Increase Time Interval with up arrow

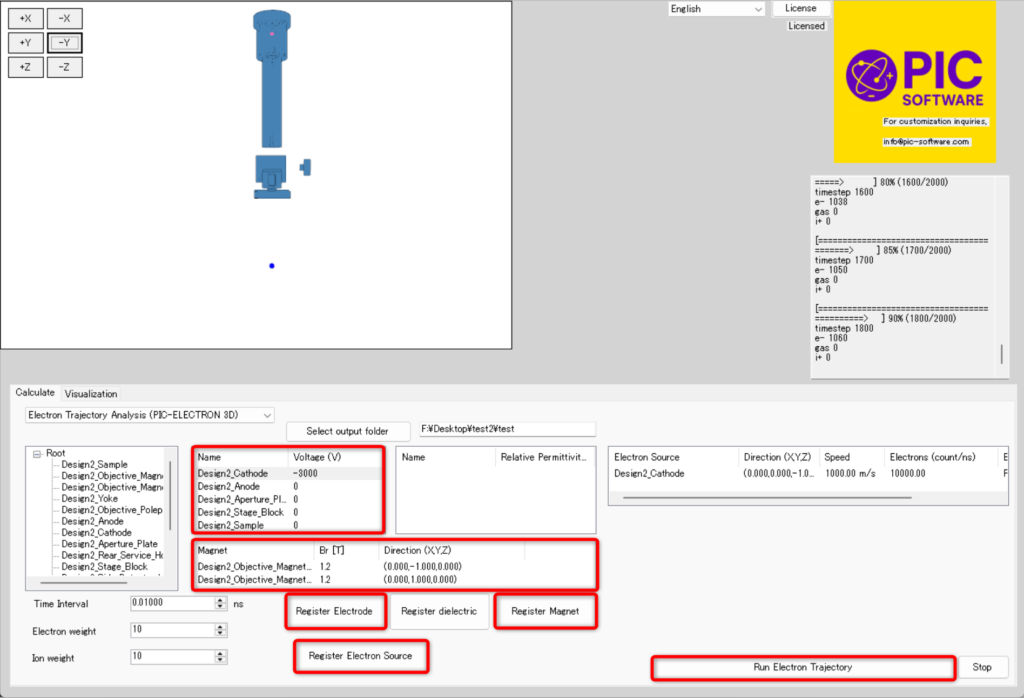(x=221, y=600)
